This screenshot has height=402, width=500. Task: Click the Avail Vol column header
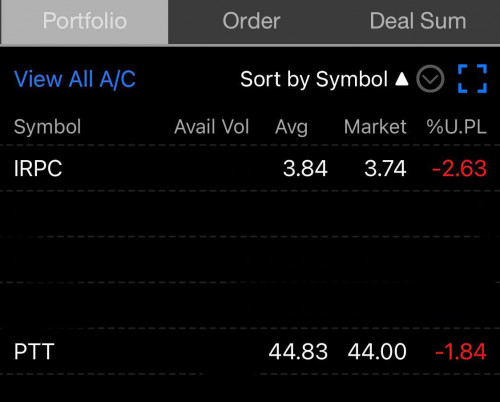212,127
